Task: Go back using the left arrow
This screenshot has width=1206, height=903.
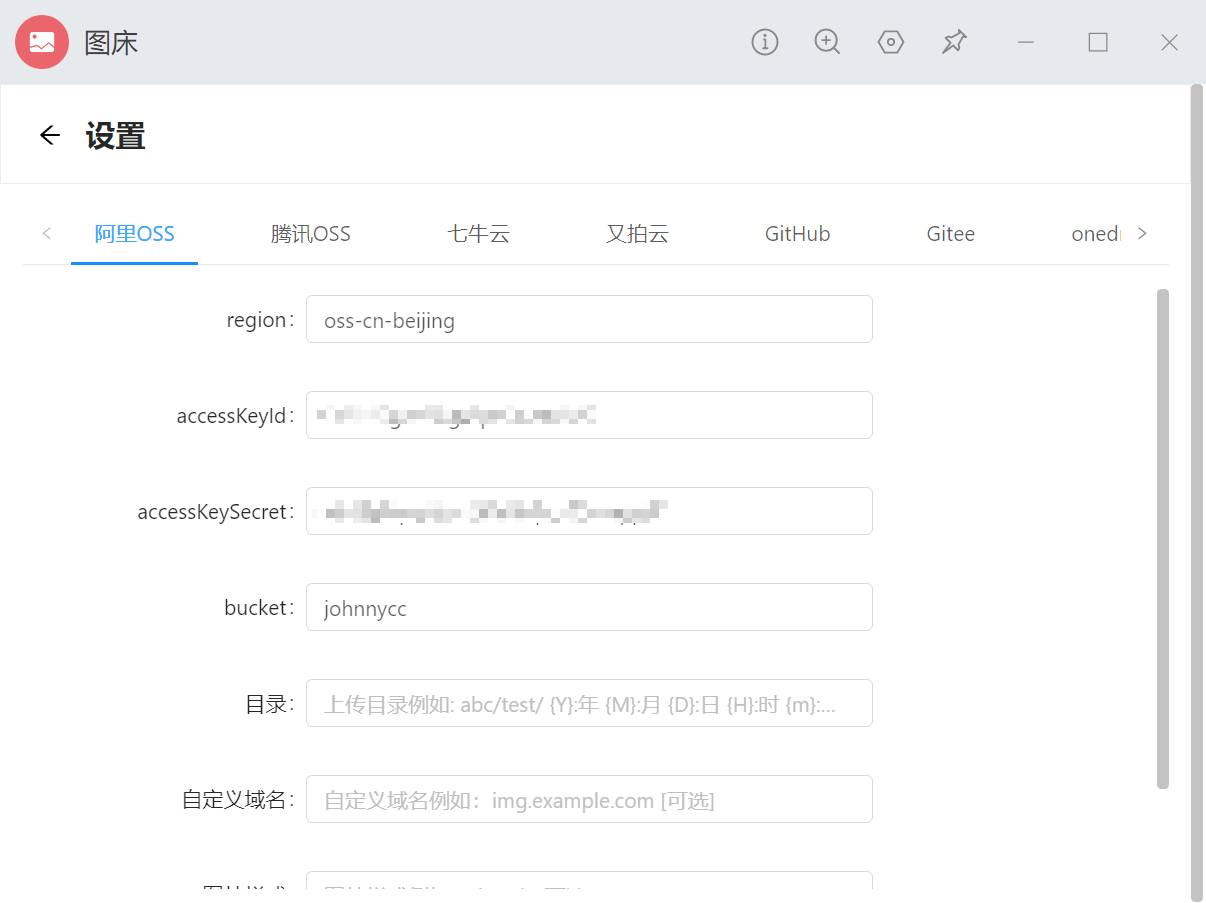Action: click(x=49, y=135)
